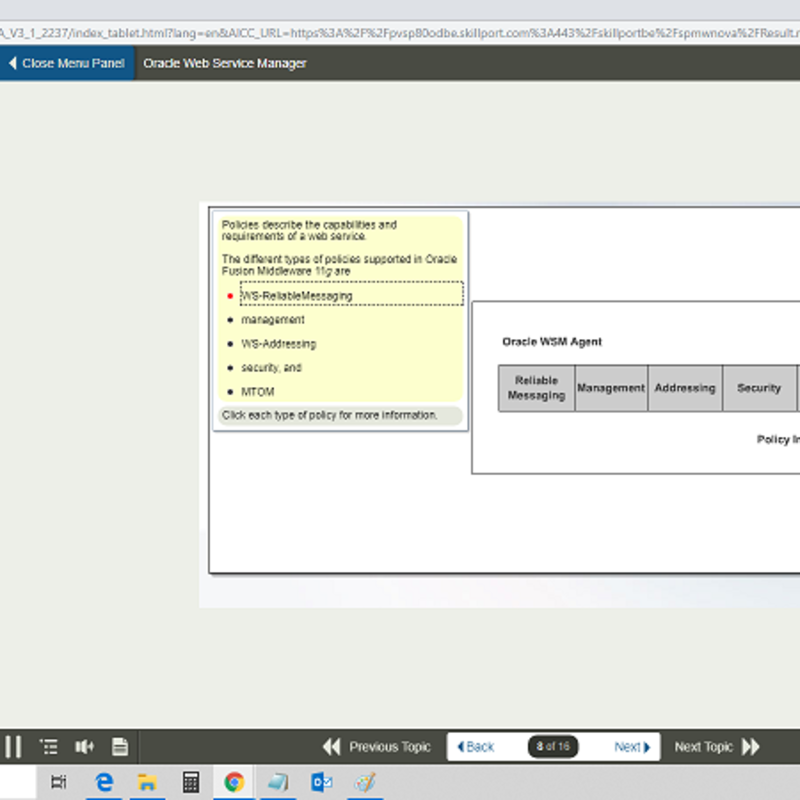Viewport: 800px width, 800px height.
Task: Select the WS-Addressing policy item
Action: [x=279, y=344]
